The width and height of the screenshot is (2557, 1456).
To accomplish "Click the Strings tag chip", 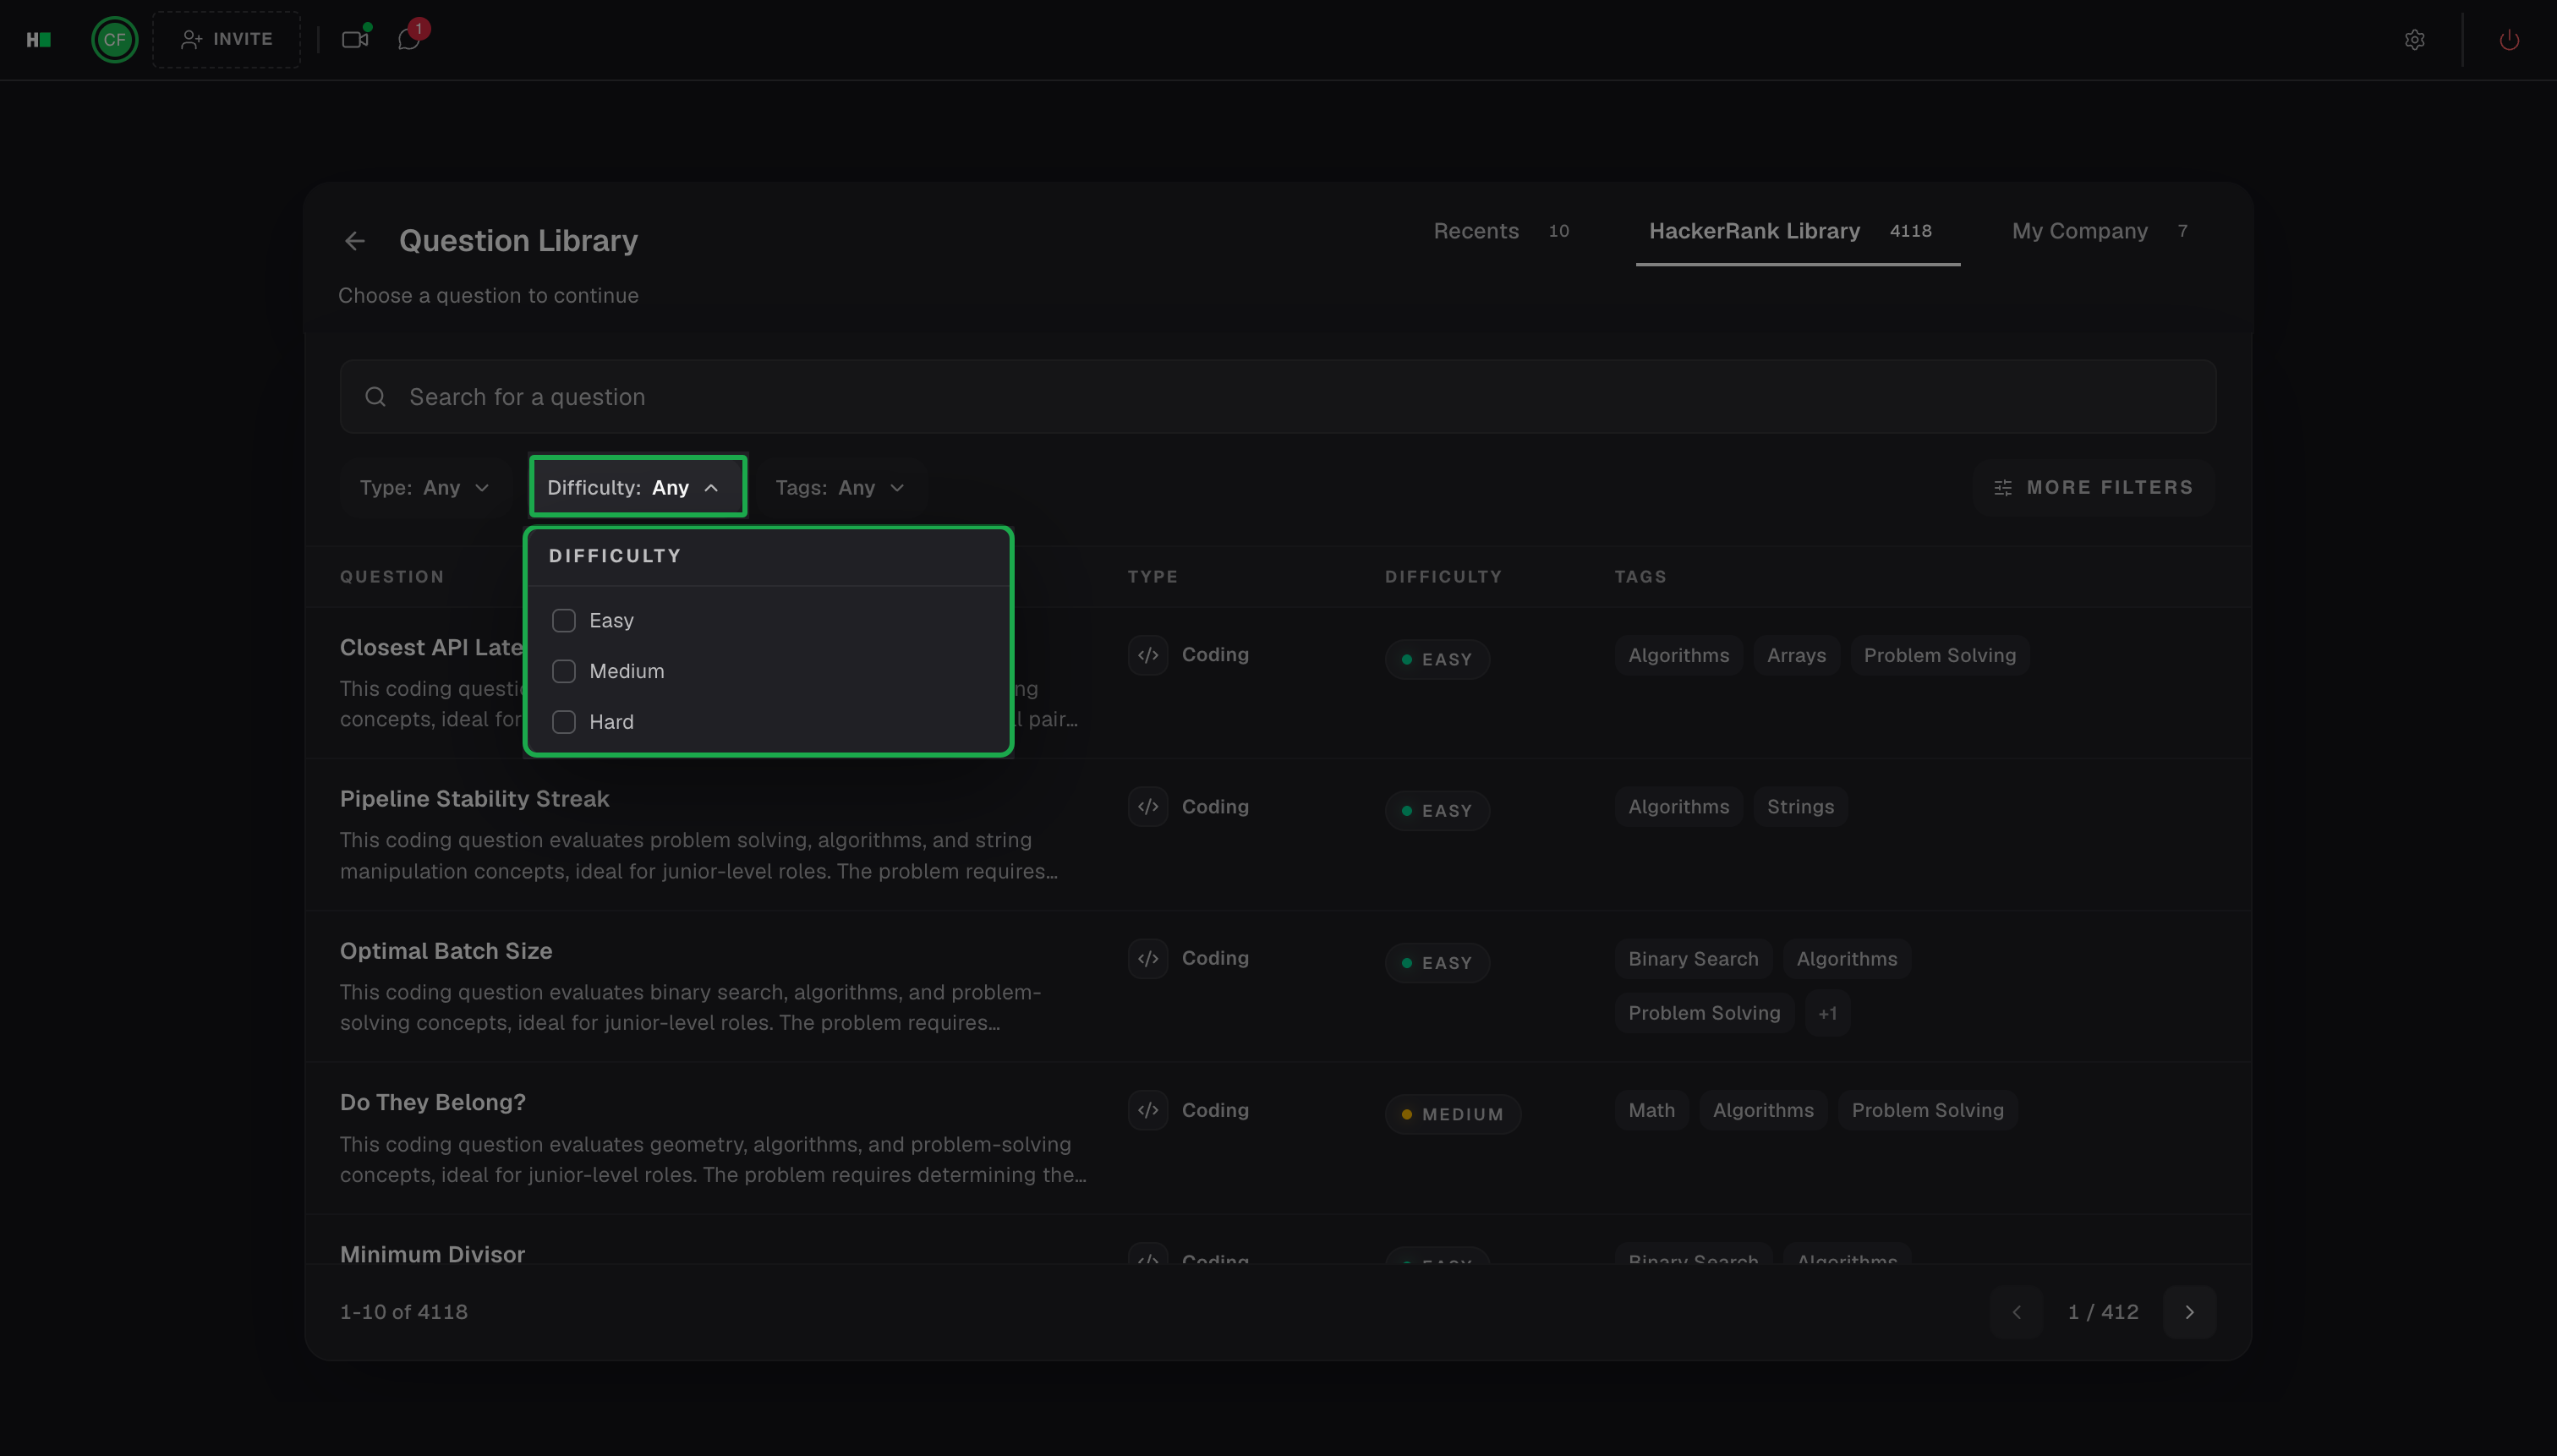I will pos(1800,807).
